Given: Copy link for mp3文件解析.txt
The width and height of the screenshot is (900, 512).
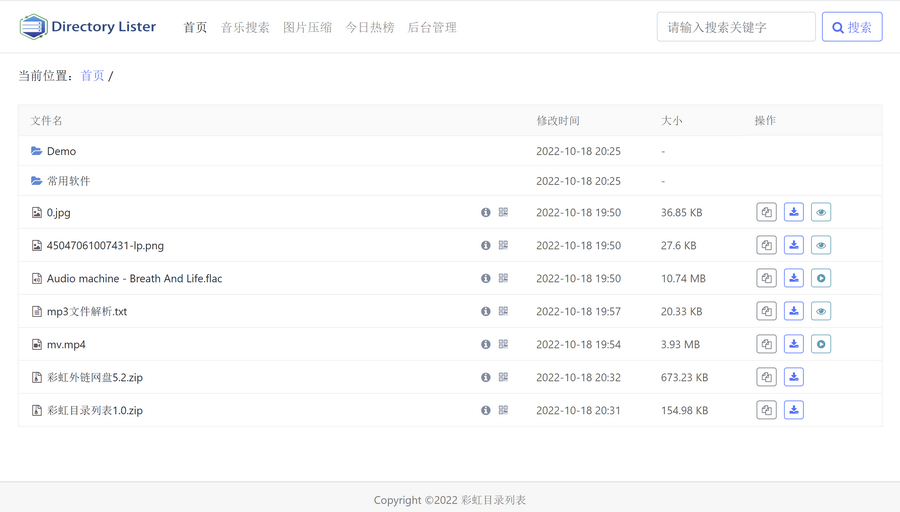Looking at the screenshot, I should pos(766,311).
